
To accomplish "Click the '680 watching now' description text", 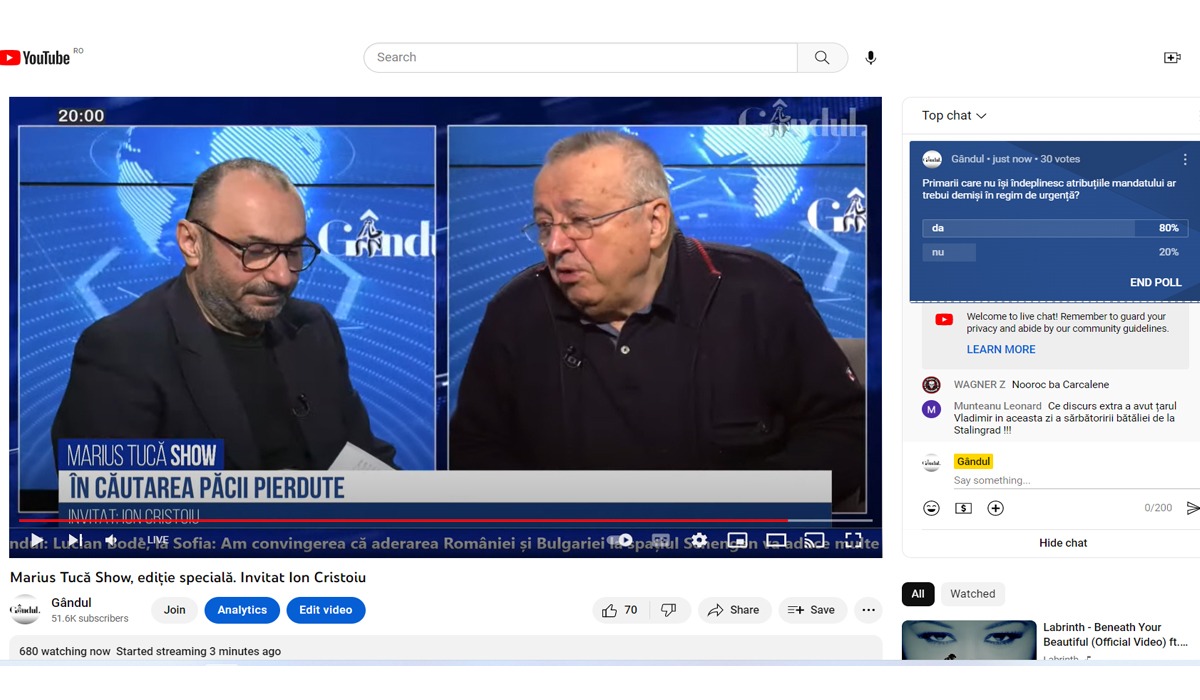I will coord(65,652).
